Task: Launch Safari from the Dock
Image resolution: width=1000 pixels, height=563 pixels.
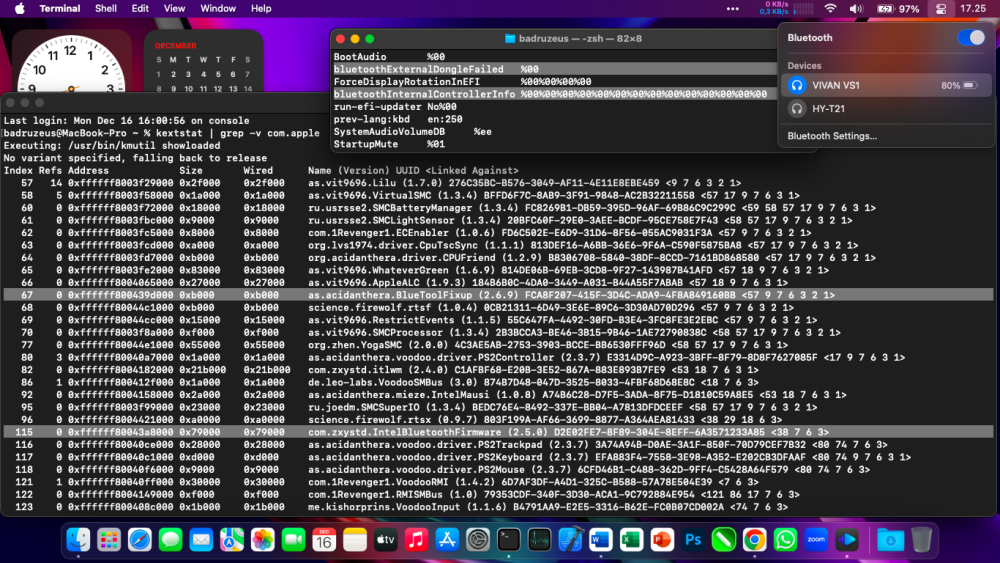Action: pos(140,540)
